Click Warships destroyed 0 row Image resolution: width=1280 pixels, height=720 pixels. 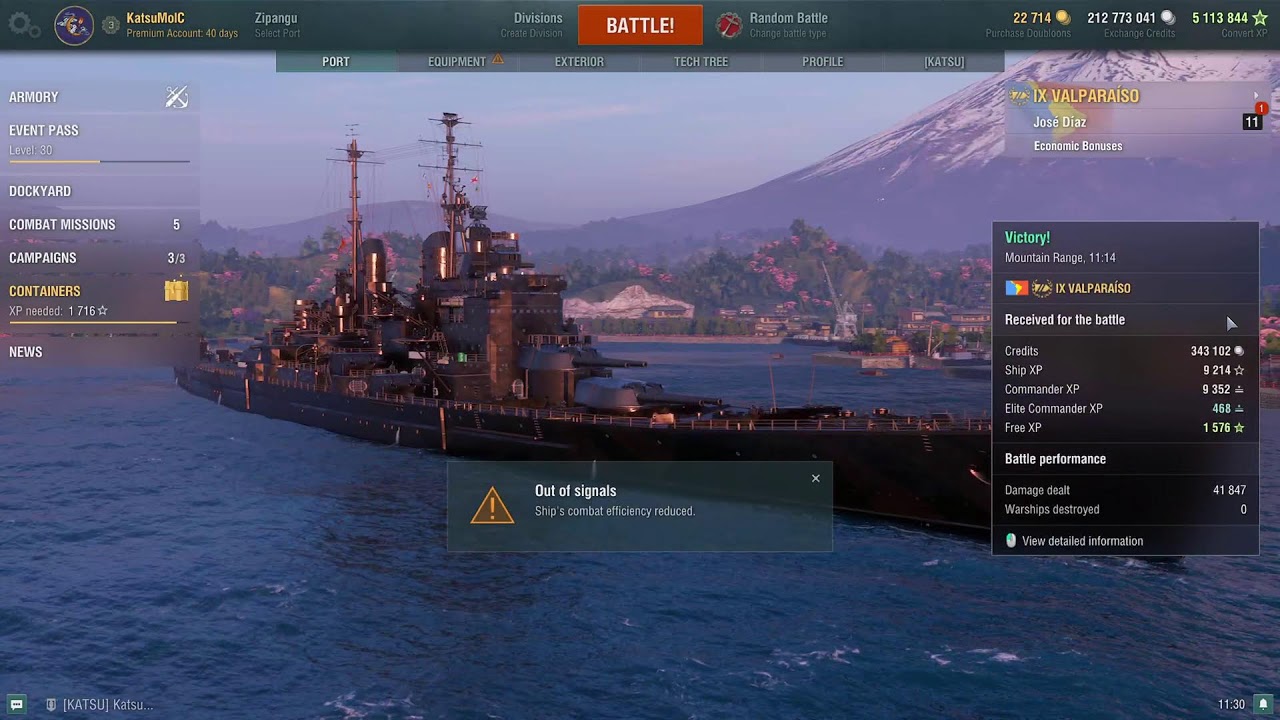pos(1125,509)
